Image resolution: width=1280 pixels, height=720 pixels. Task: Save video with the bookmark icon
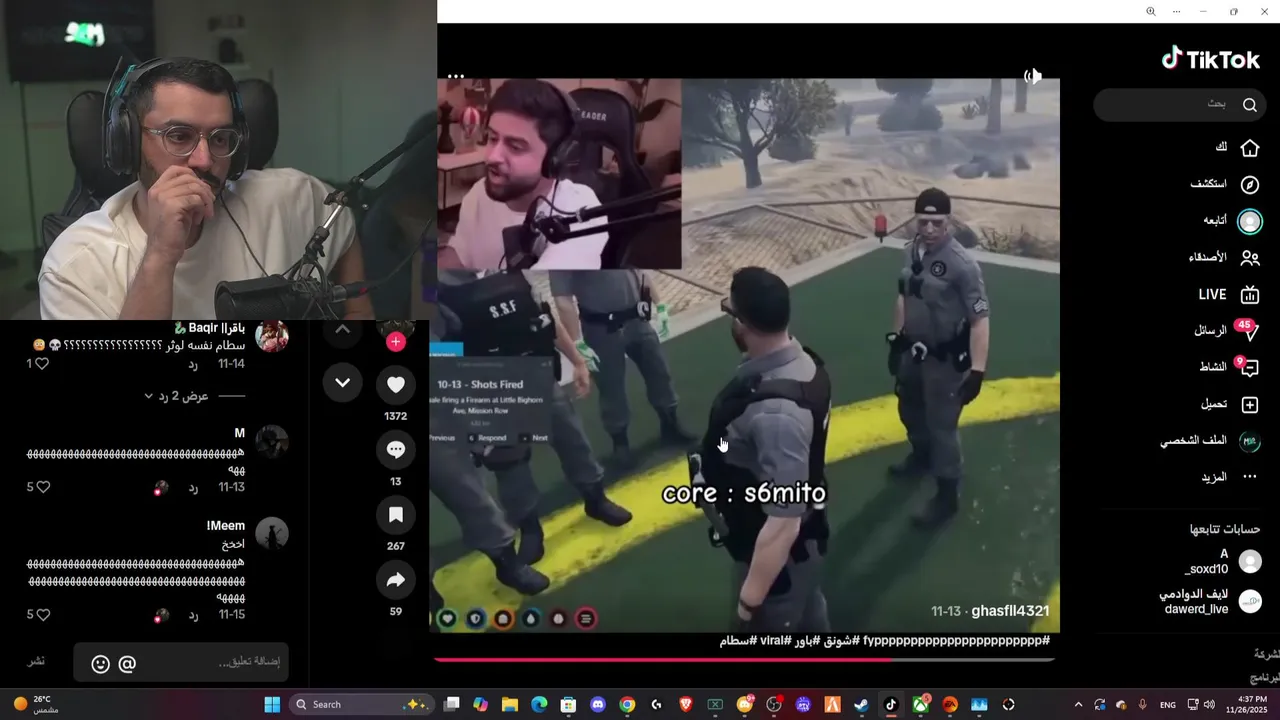pyautogui.click(x=396, y=515)
